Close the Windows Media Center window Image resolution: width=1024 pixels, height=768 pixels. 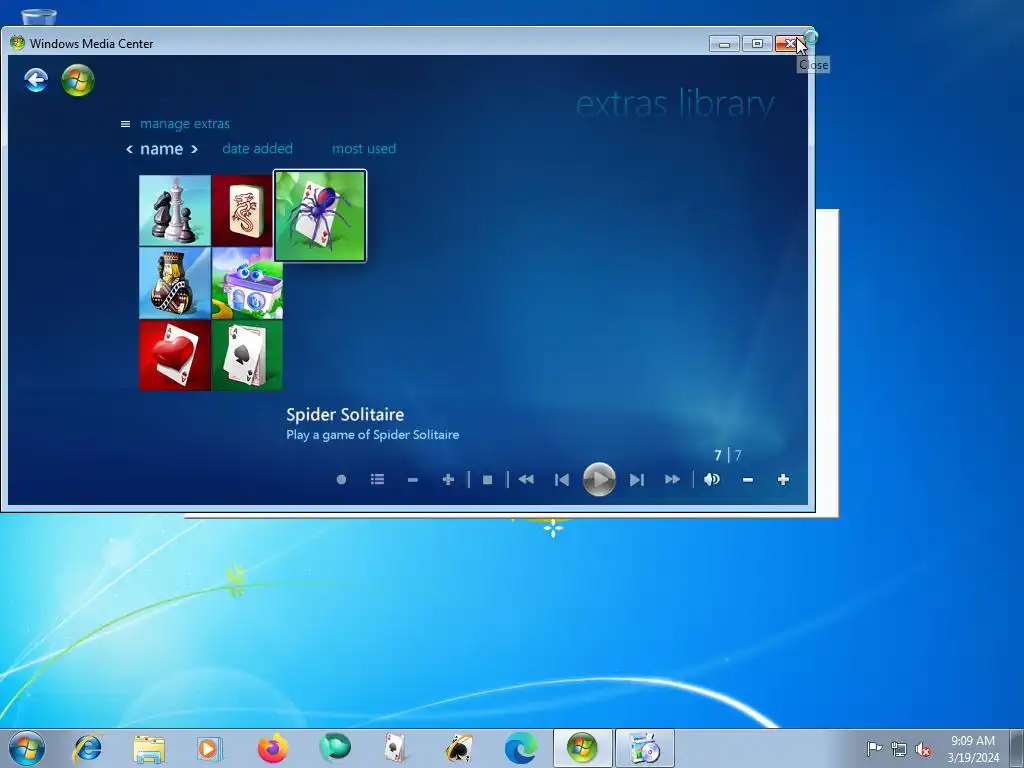pyautogui.click(x=790, y=44)
